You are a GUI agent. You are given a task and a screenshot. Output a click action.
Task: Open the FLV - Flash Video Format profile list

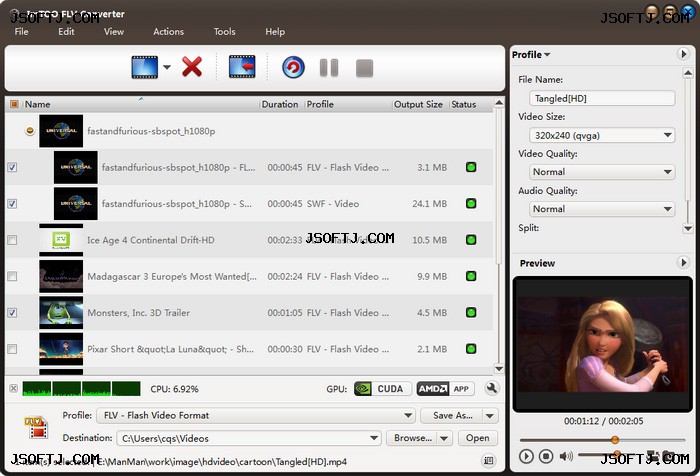(x=256, y=415)
